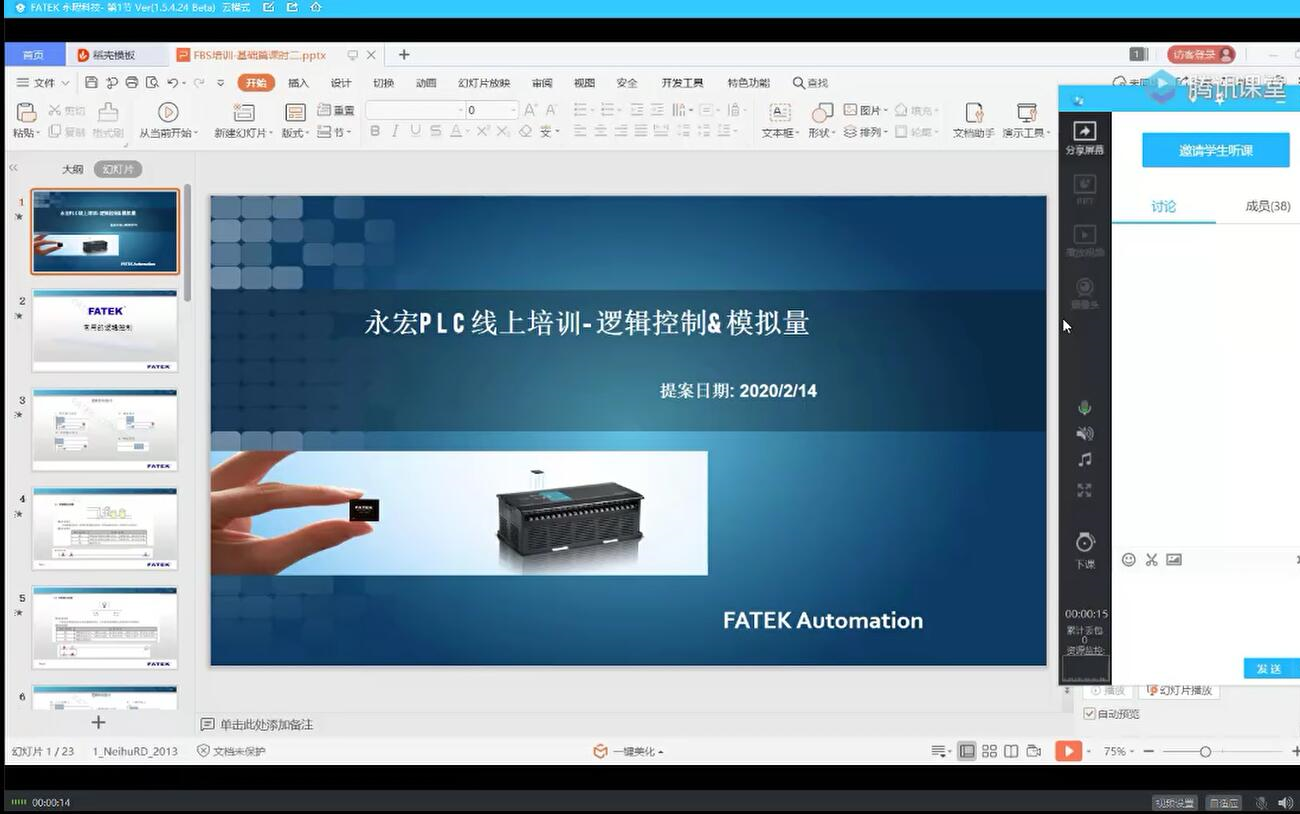Open the File (文件) menu dropdown
Screen dimensions: 1300x814
[44, 83]
